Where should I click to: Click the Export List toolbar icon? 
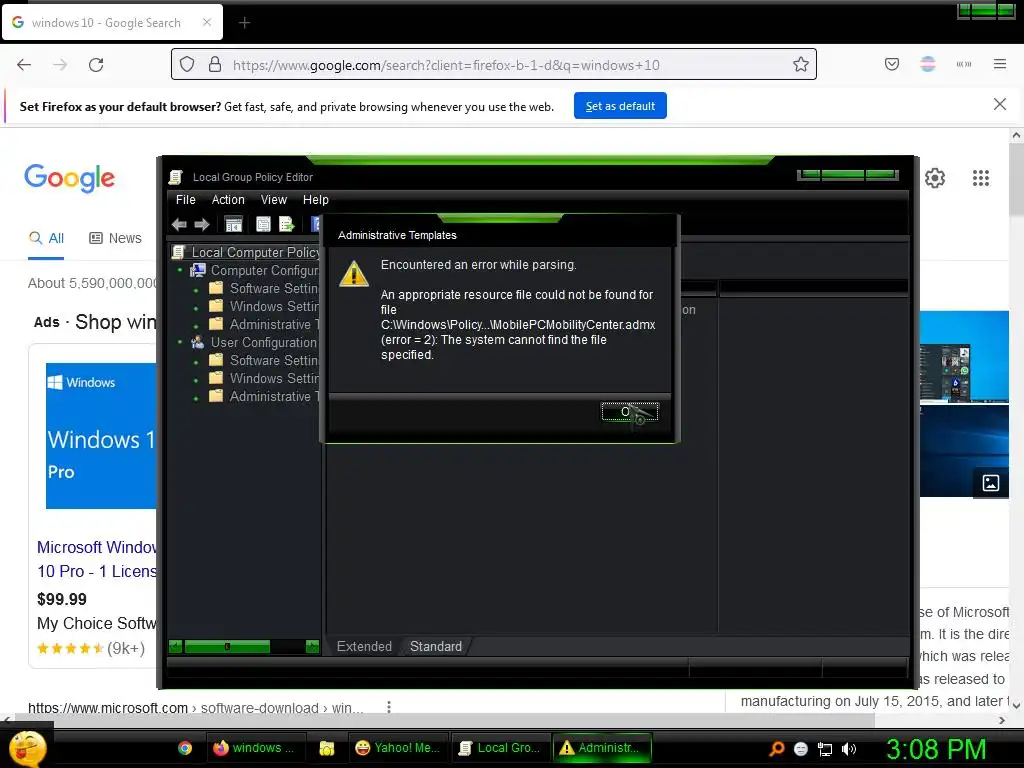[x=287, y=225]
